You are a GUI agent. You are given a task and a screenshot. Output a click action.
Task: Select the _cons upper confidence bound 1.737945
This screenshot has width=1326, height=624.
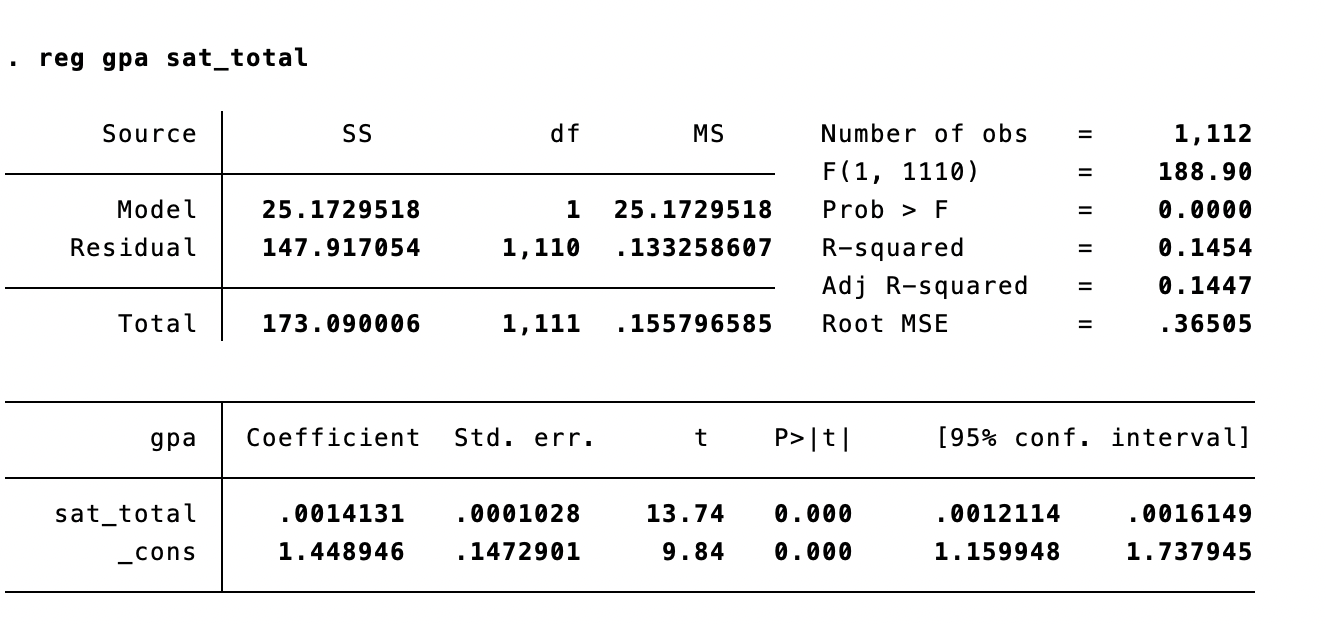(1189, 552)
